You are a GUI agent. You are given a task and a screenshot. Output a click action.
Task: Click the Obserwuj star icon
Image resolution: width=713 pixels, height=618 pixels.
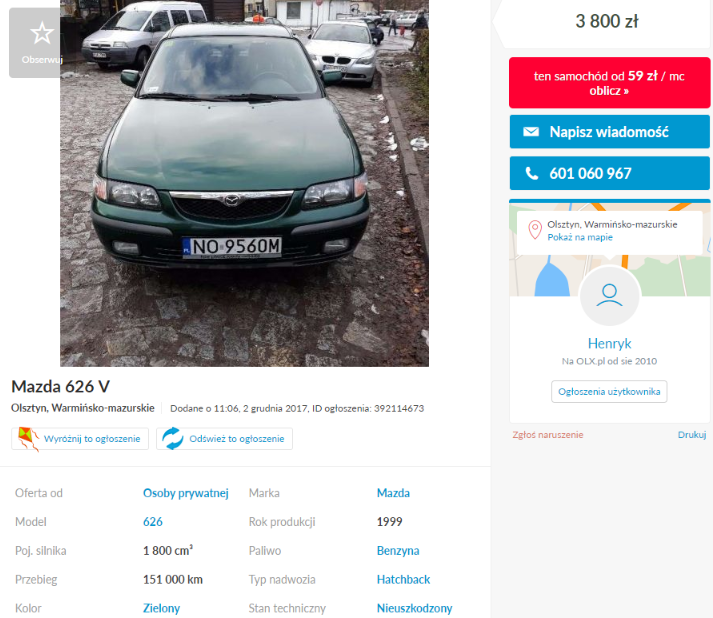(x=42, y=34)
